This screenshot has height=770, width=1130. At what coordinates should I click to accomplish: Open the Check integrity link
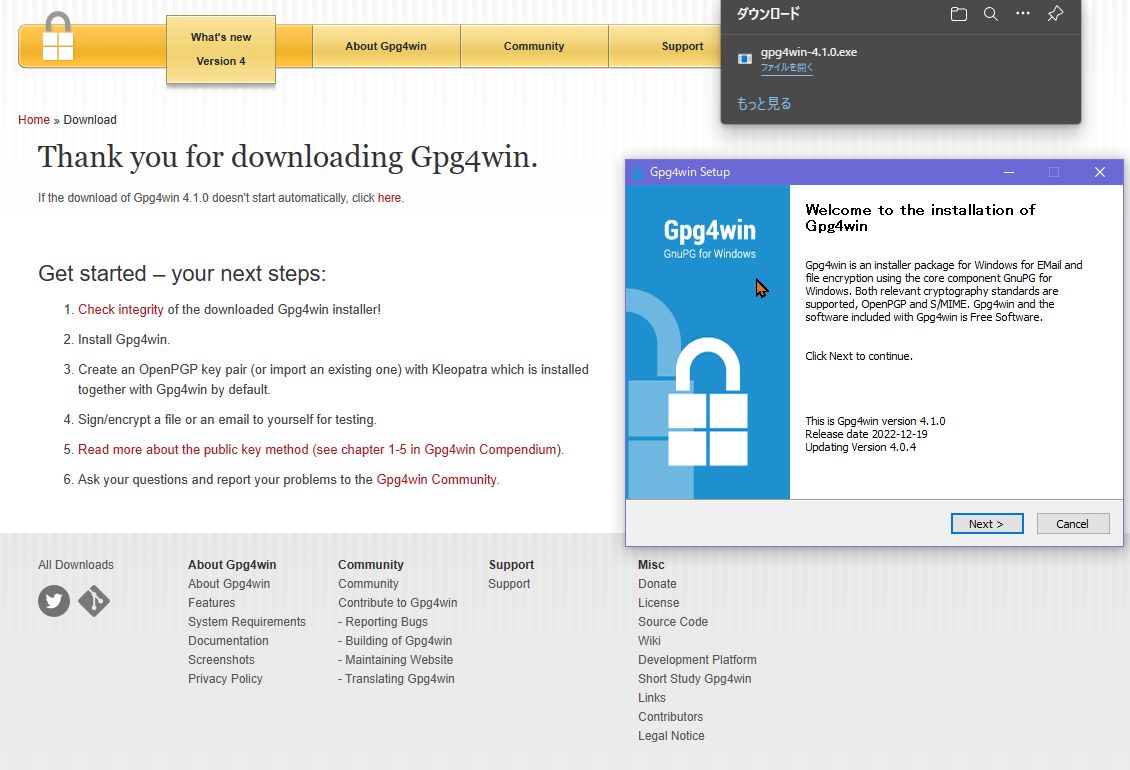[121, 310]
